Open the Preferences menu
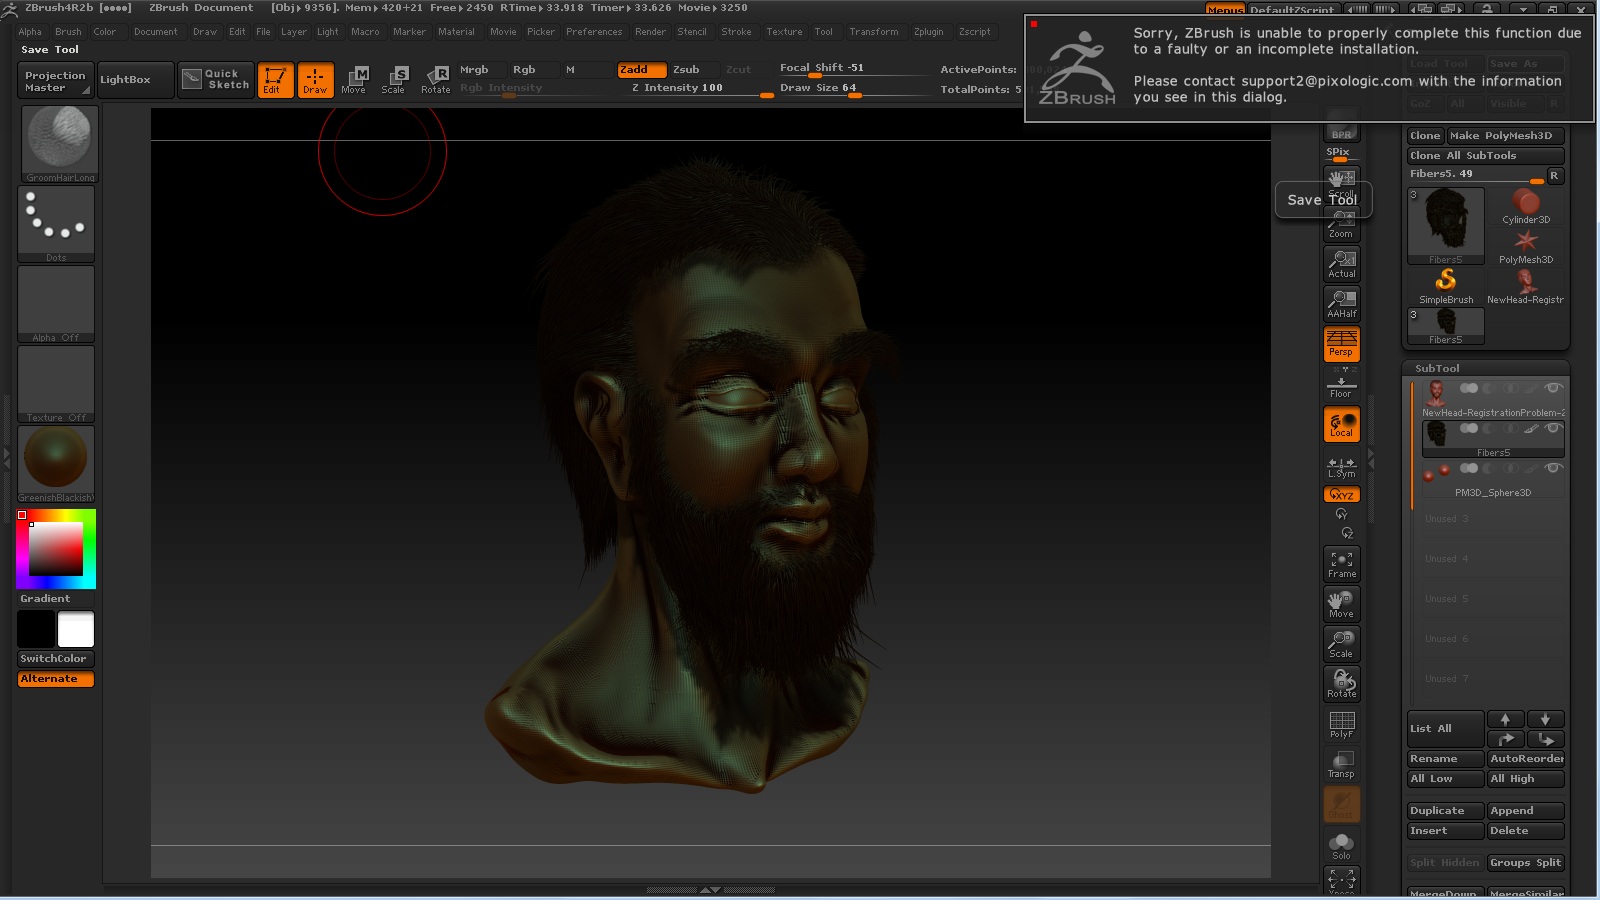1600x900 pixels. (x=594, y=32)
